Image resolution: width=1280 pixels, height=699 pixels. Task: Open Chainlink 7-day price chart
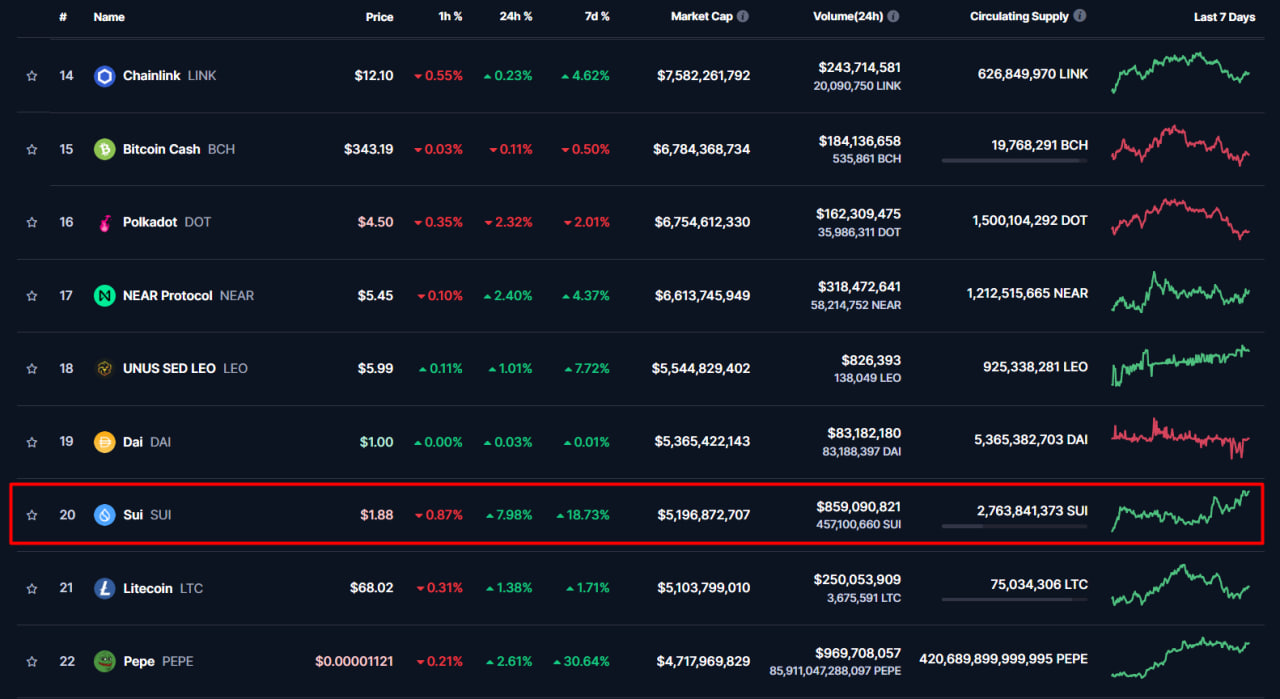tap(1181, 73)
